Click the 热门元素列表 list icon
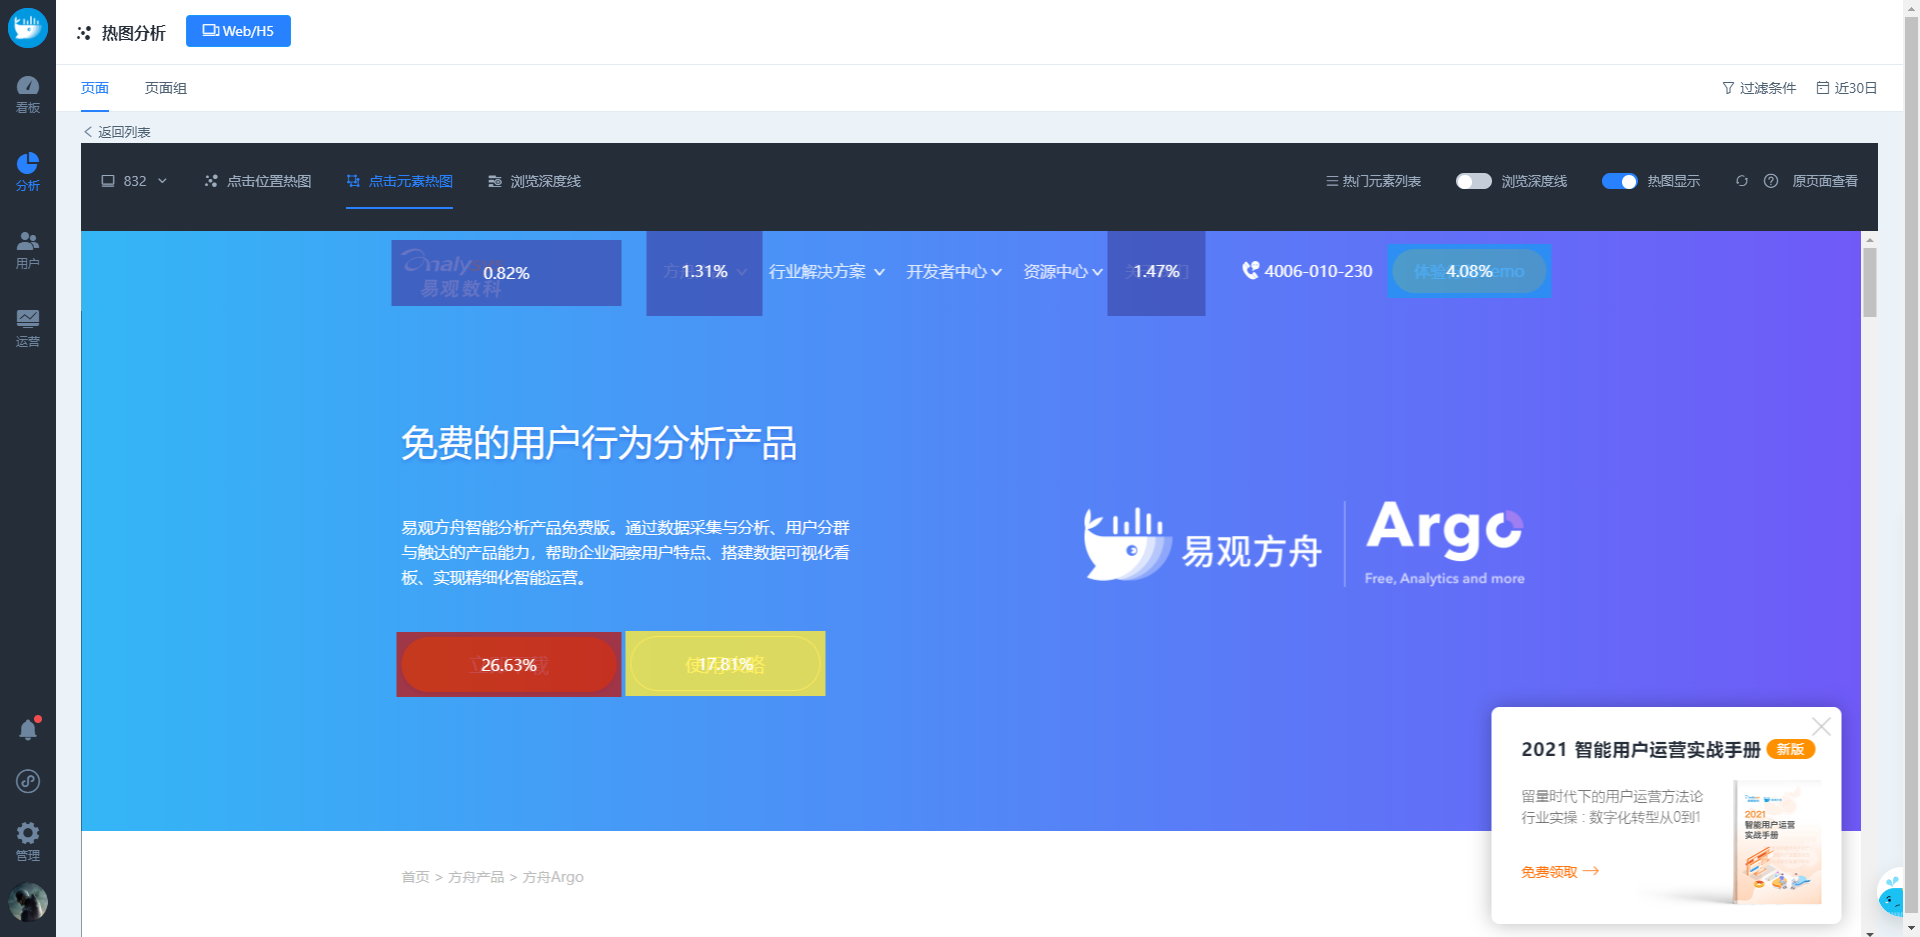 click(x=1332, y=181)
